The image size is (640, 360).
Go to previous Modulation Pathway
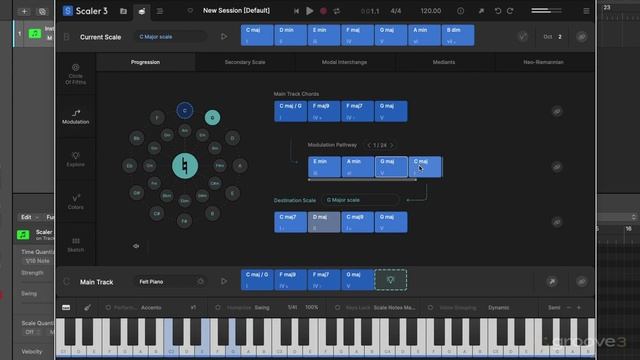point(369,145)
